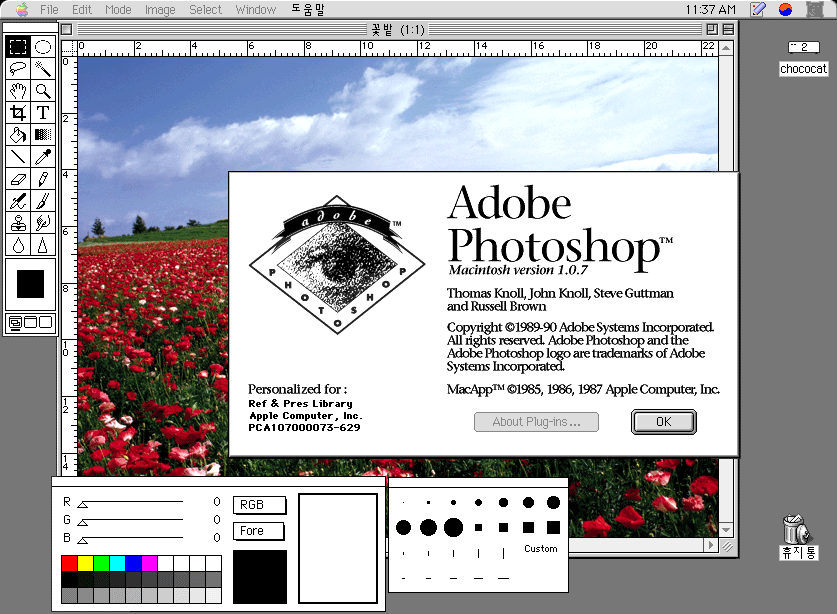Open the Trash icon on the desktop
Screen dimensions: 837x614
point(797,537)
